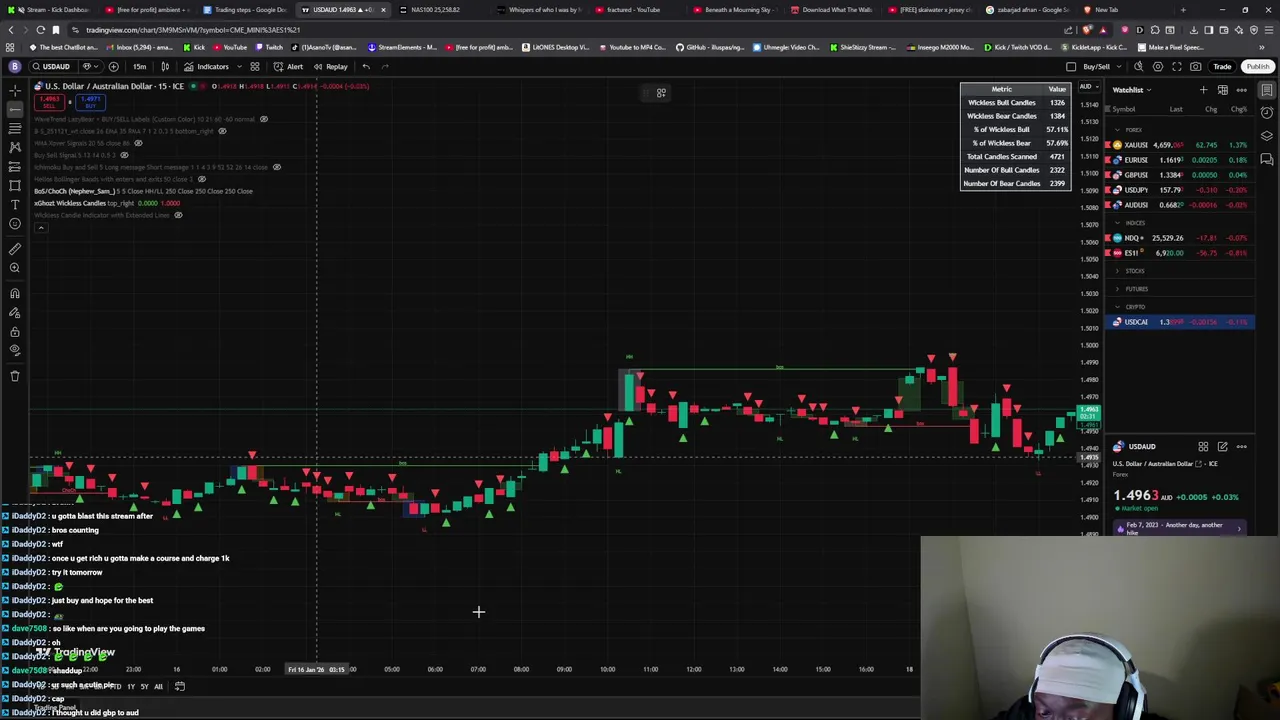1280x720 pixels.
Task: Click the Publish button
Action: [x=1257, y=67]
